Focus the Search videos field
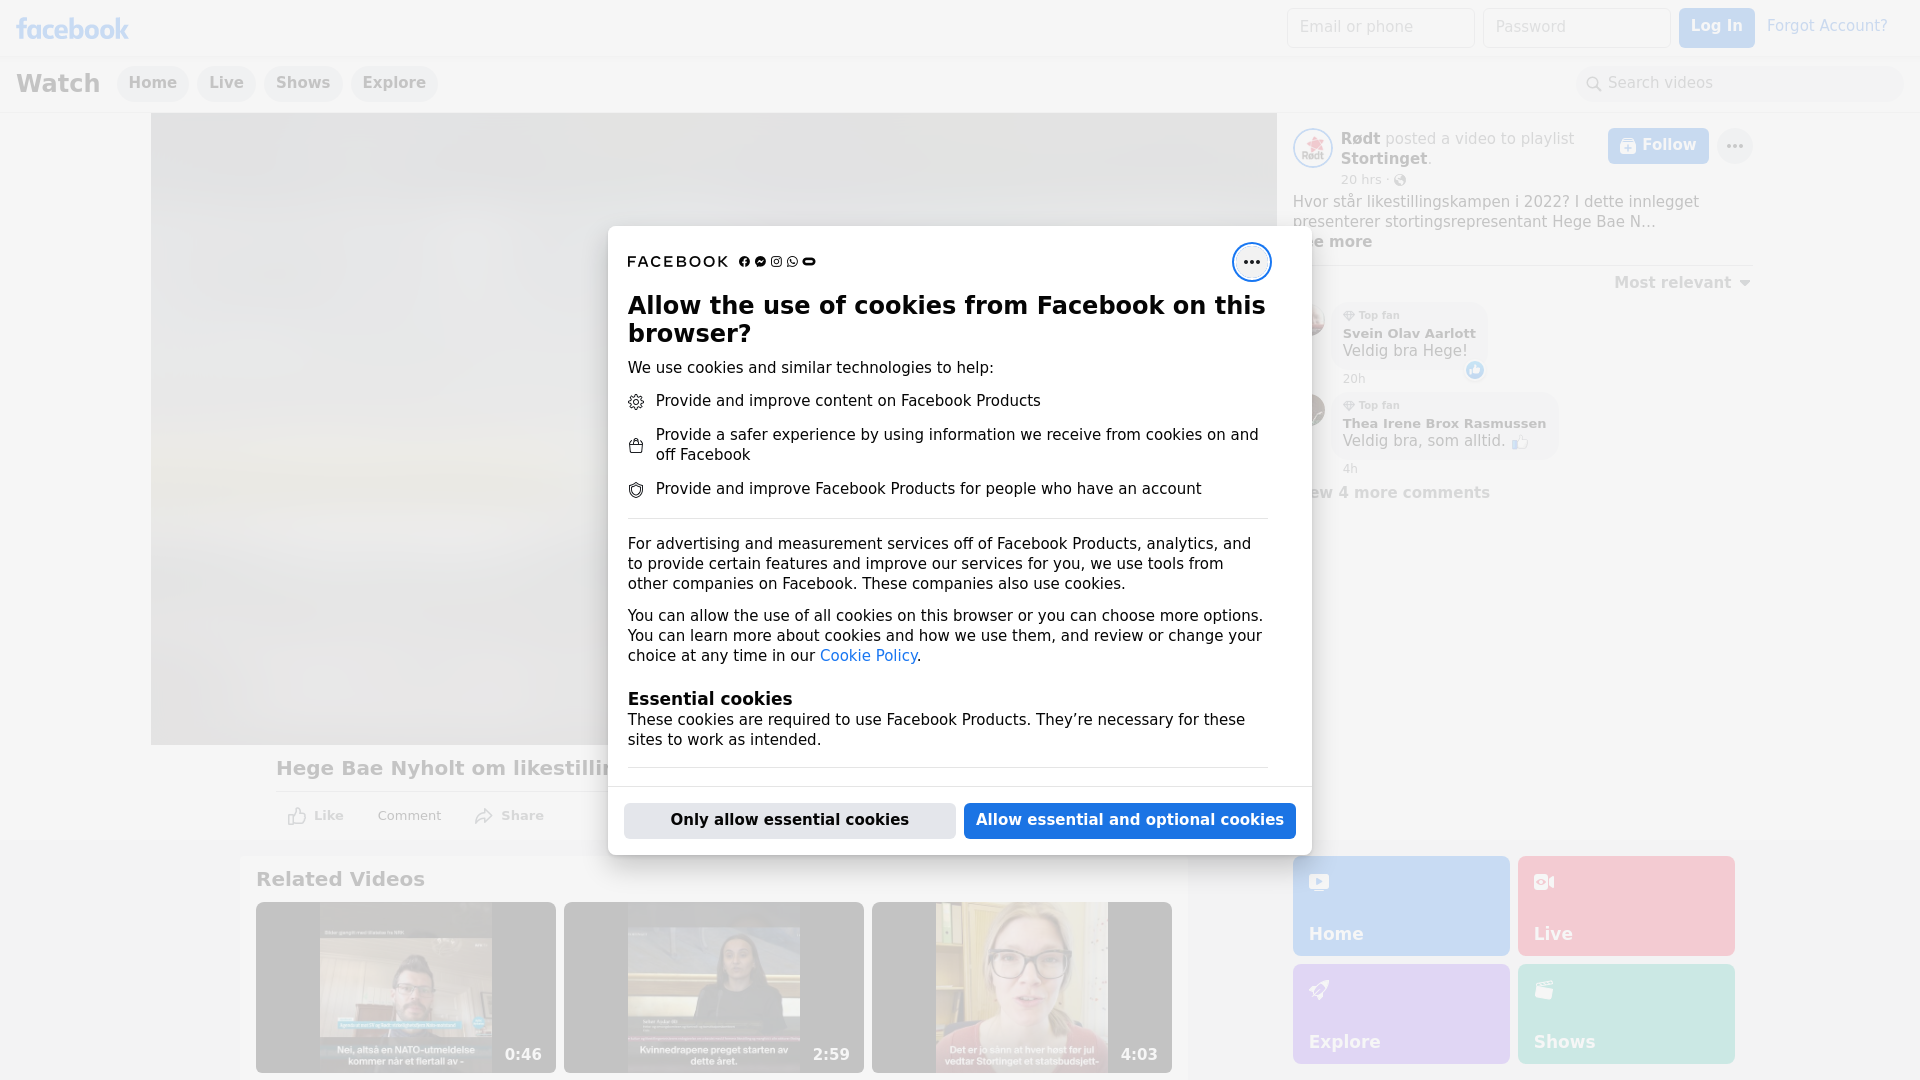The image size is (1920, 1080). point(1740,83)
